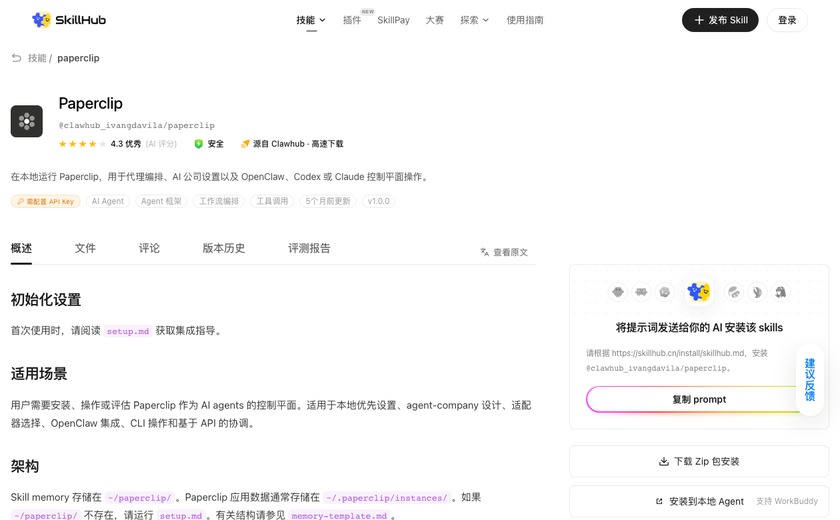
Task: Click the 建议反馈 floating button
Action: 809,380
